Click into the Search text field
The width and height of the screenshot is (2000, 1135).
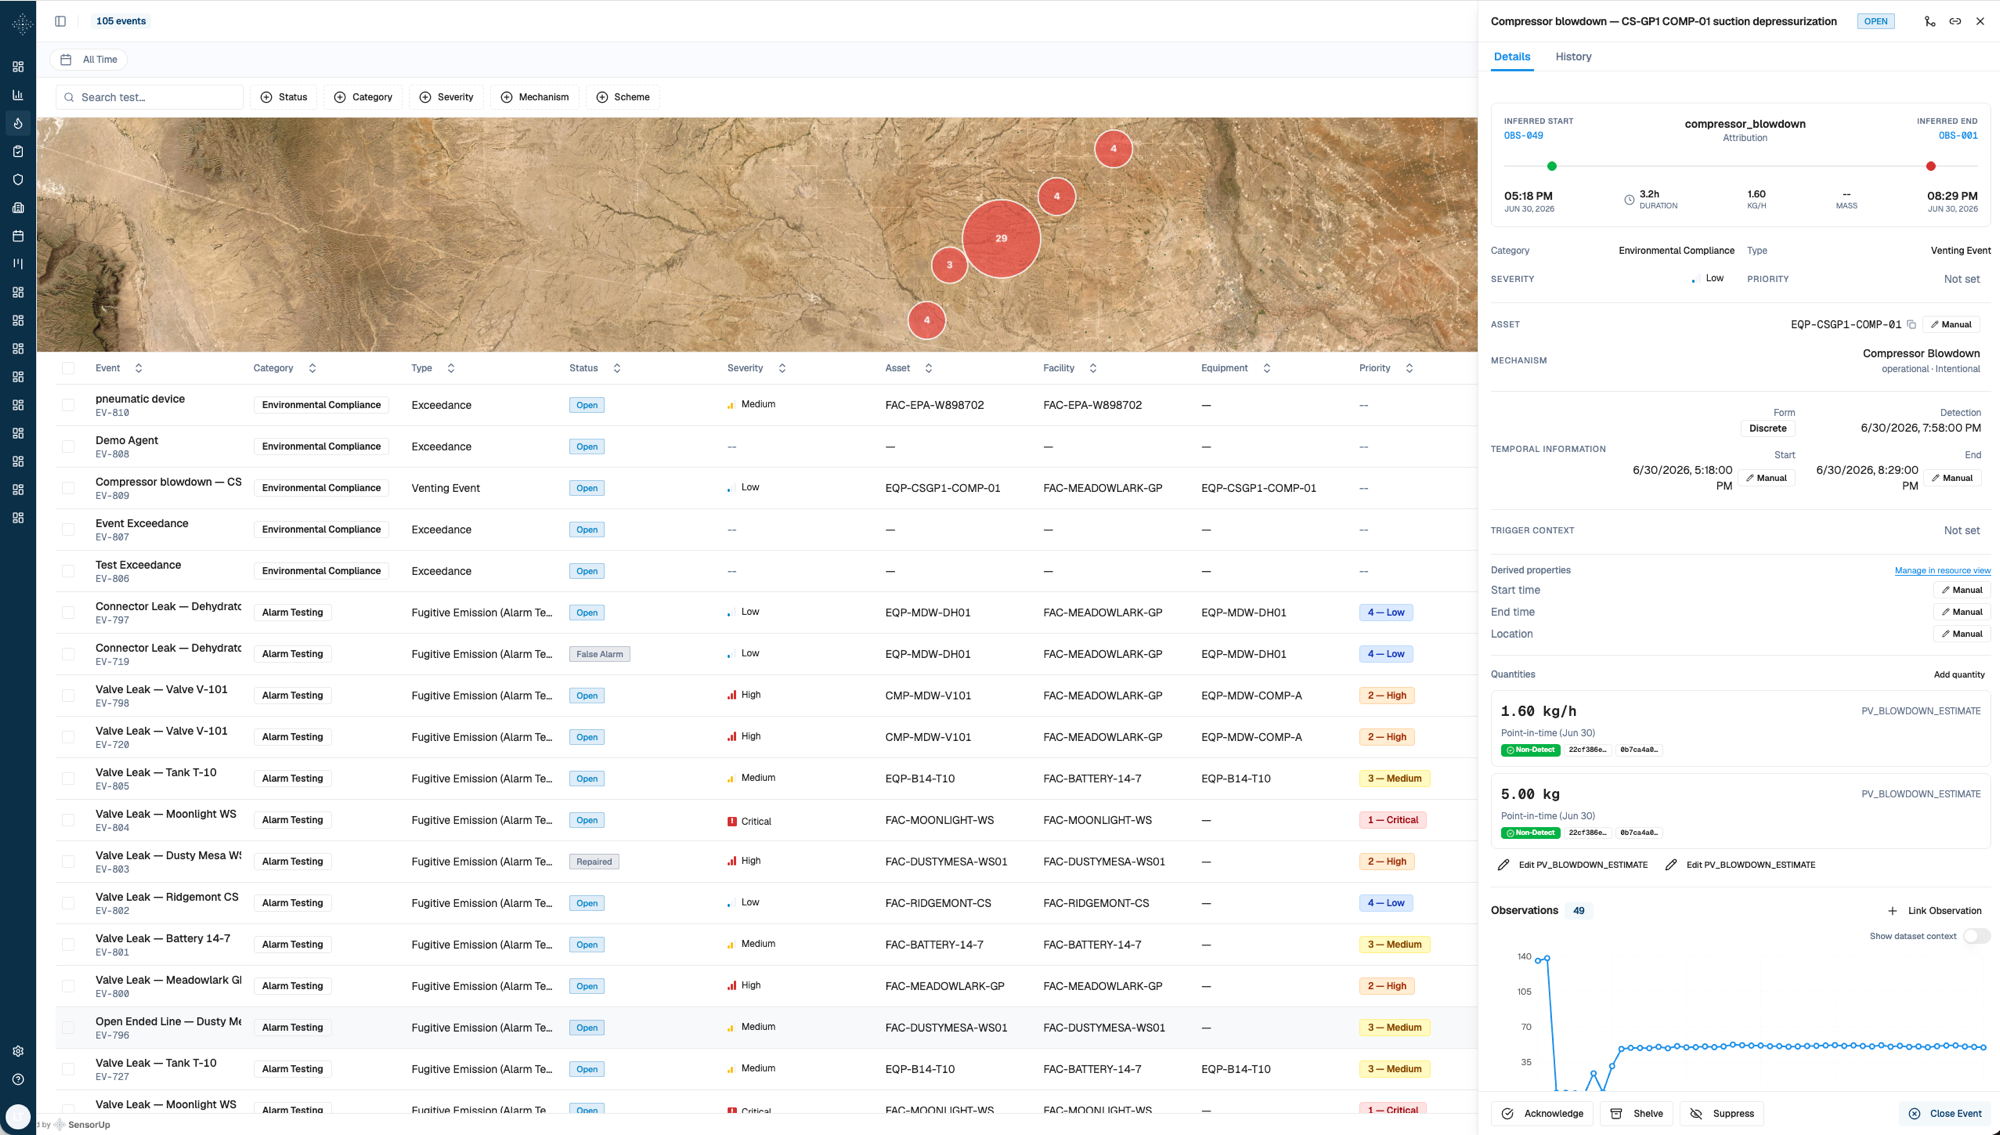[150, 97]
